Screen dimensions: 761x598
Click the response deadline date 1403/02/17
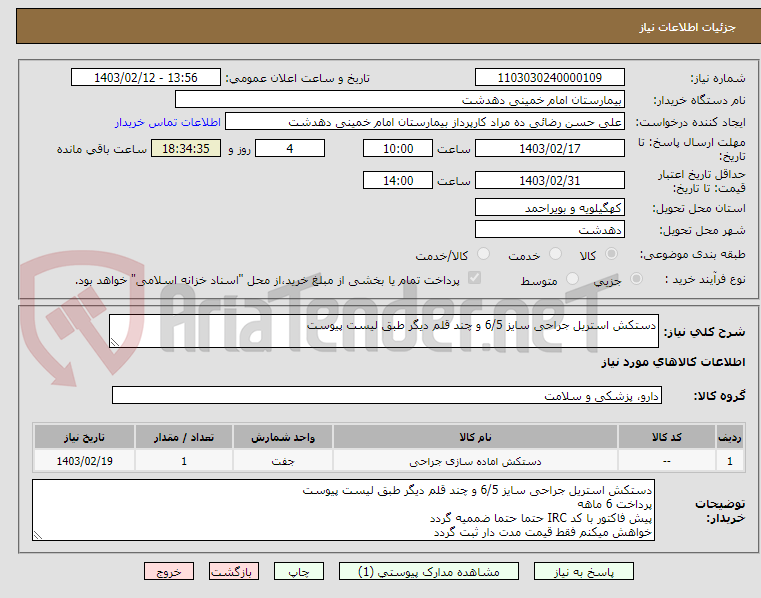tap(549, 149)
